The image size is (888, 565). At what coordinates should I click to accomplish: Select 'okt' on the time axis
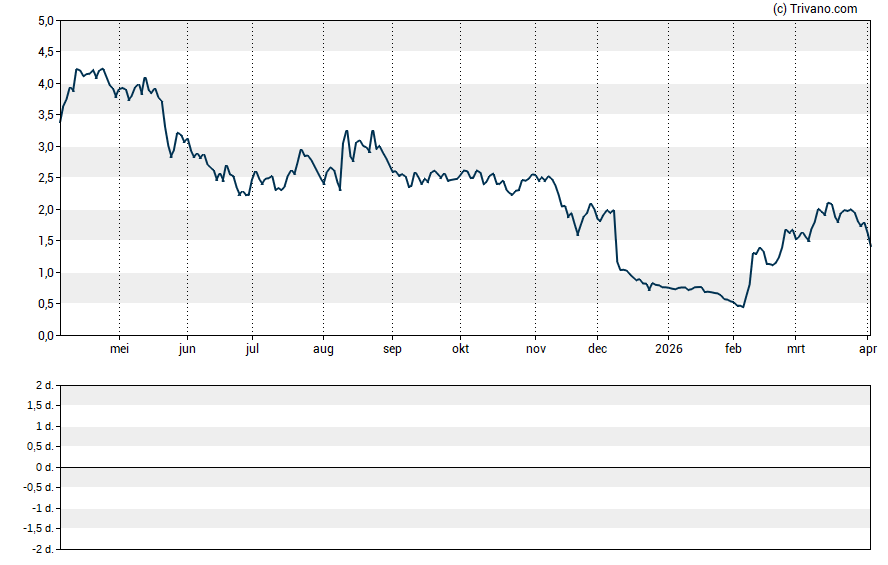coord(460,349)
